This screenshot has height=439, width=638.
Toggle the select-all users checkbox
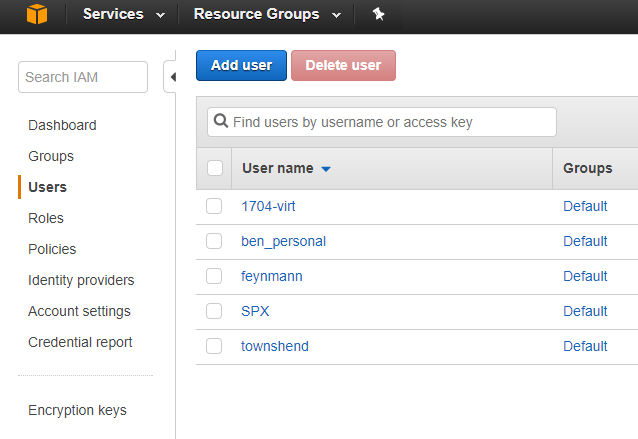click(215, 168)
